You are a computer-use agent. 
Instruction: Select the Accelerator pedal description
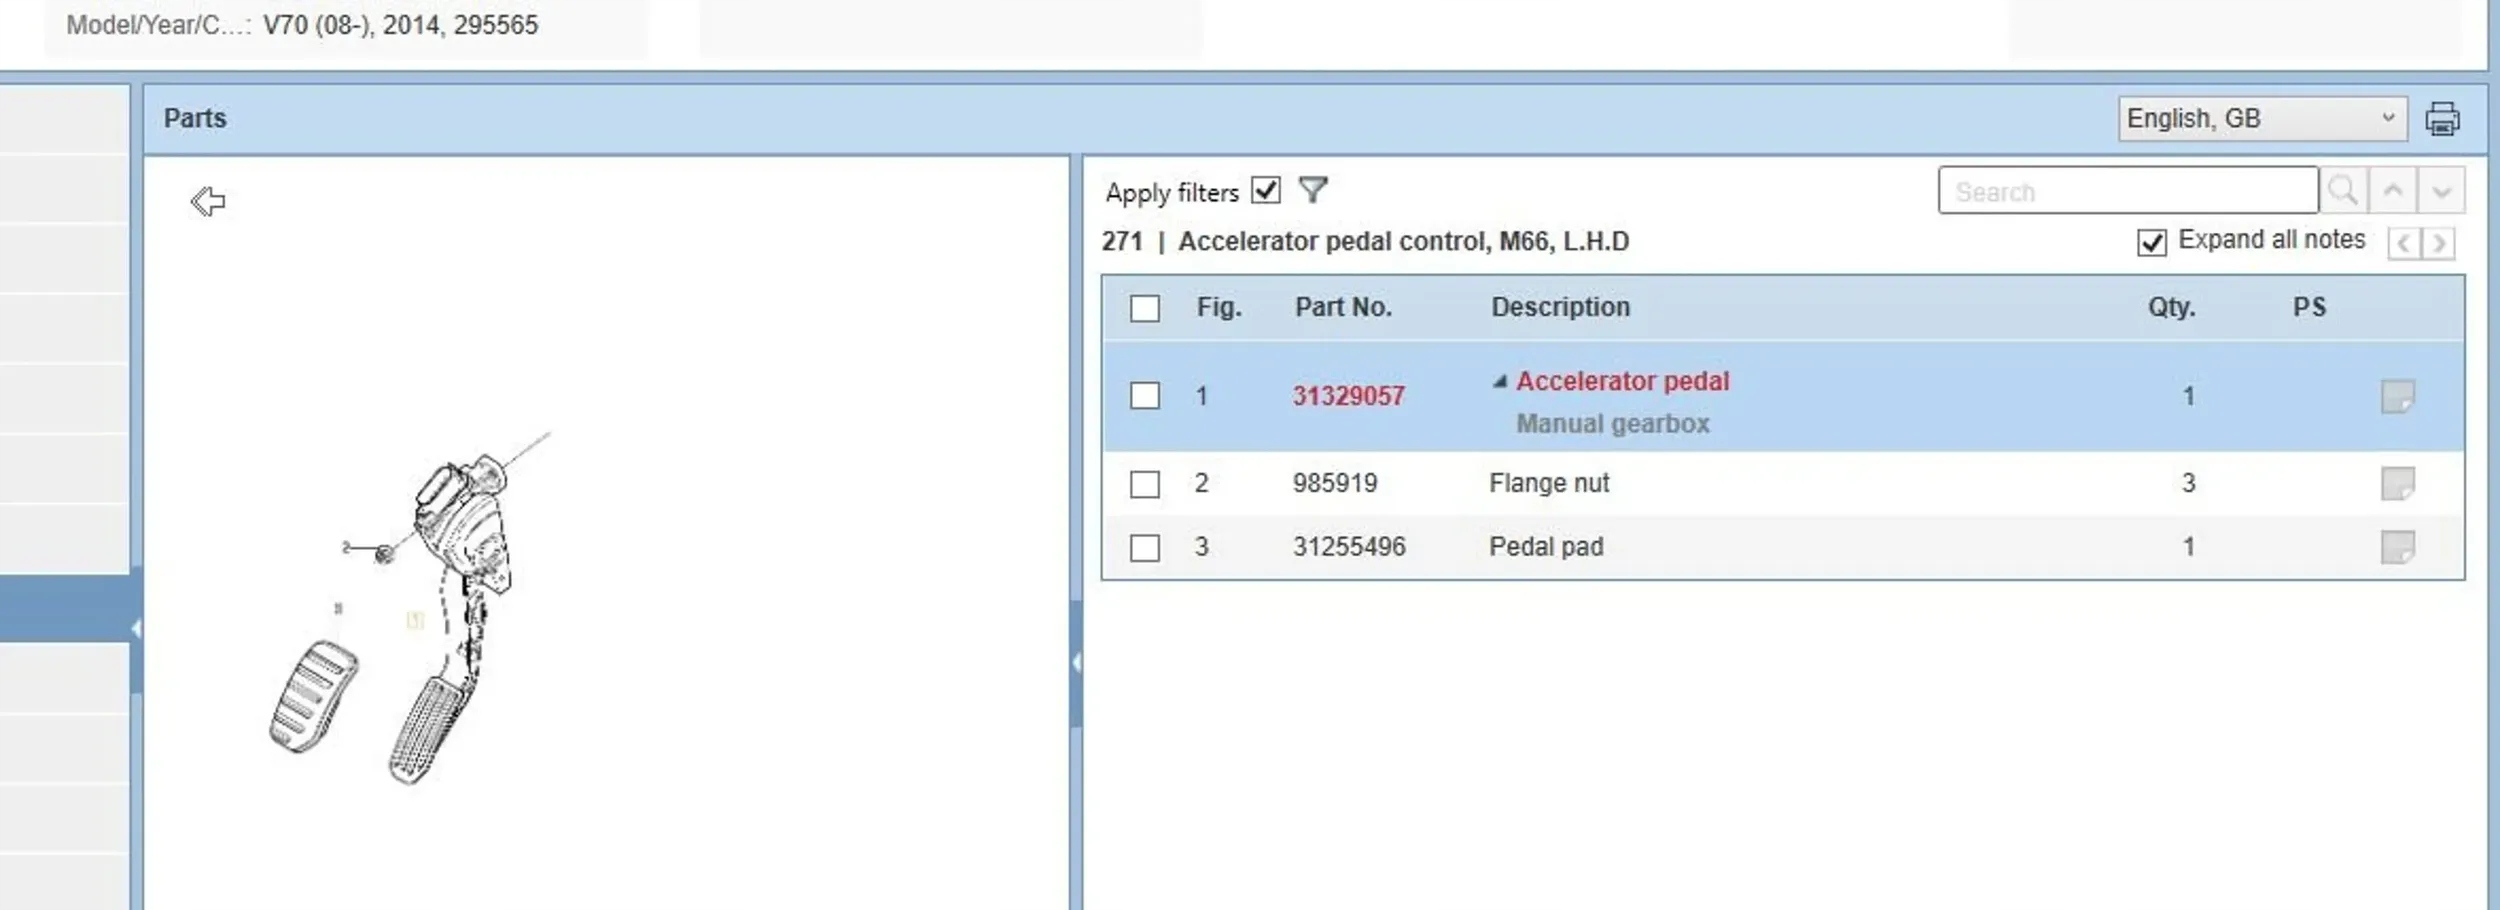[1622, 381]
